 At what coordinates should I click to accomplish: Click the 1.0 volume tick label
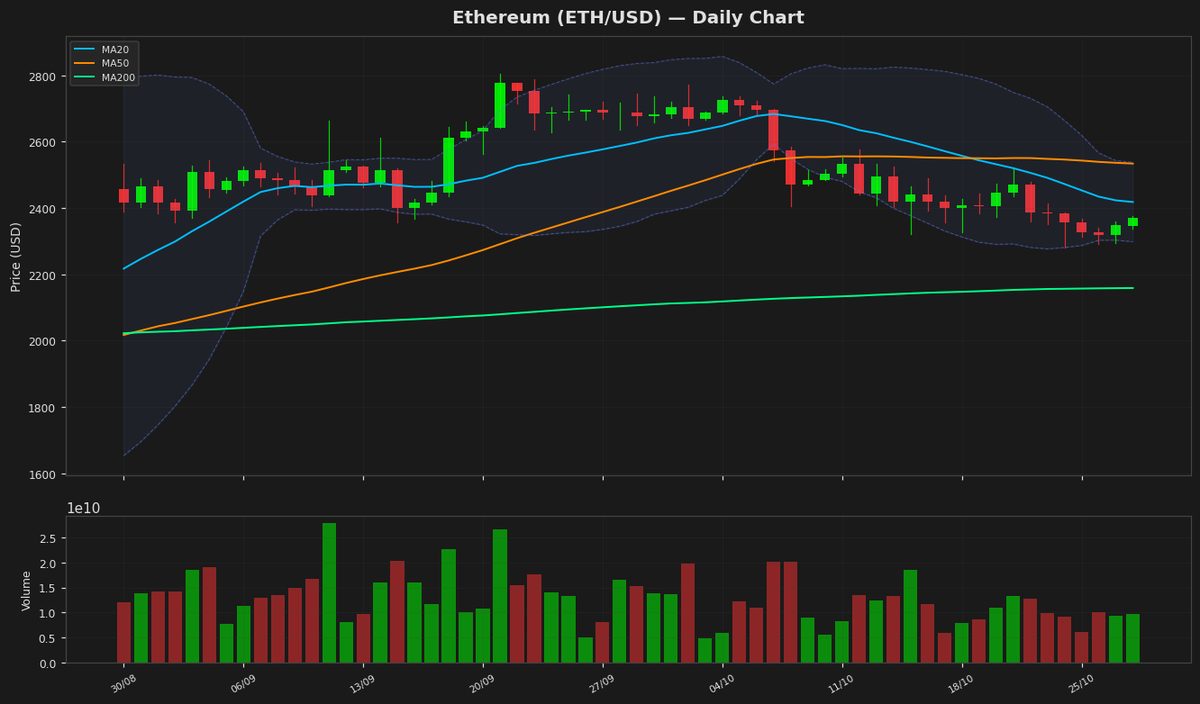[x=50, y=614]
